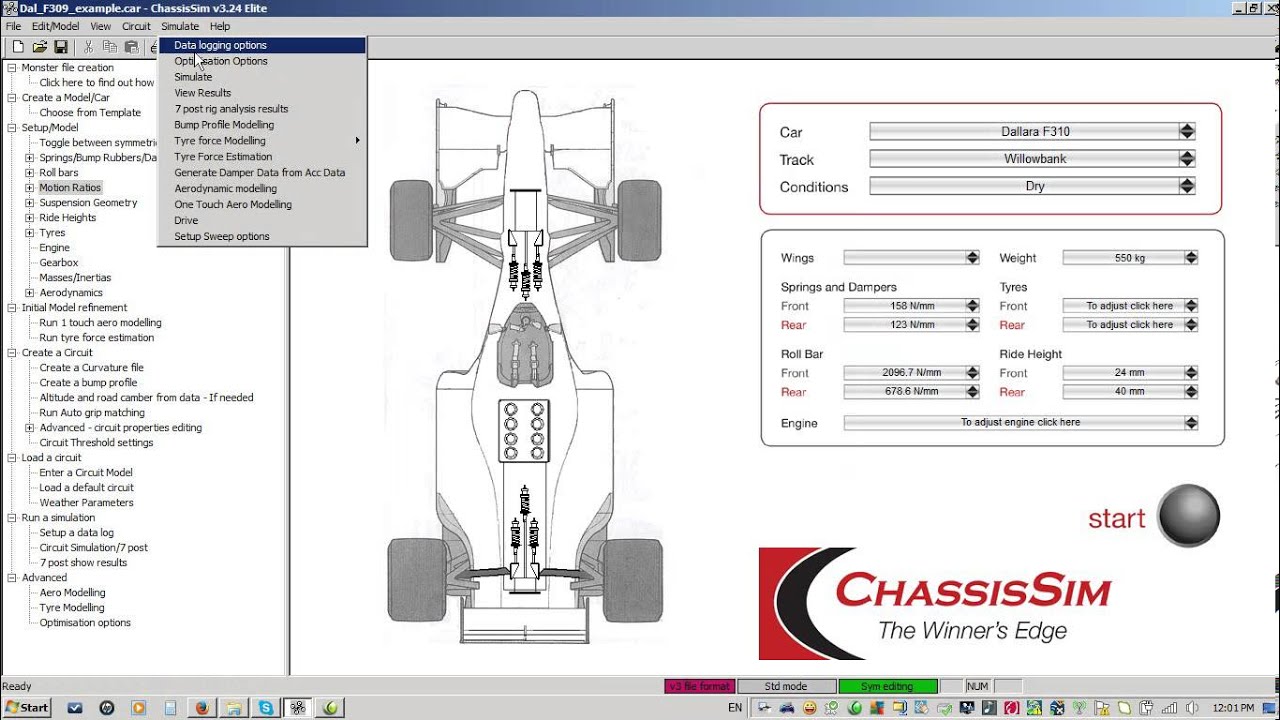Click the smiley face tray icon
The height and width of the screenshot is (720, 1280).
[x=809, y=707]
